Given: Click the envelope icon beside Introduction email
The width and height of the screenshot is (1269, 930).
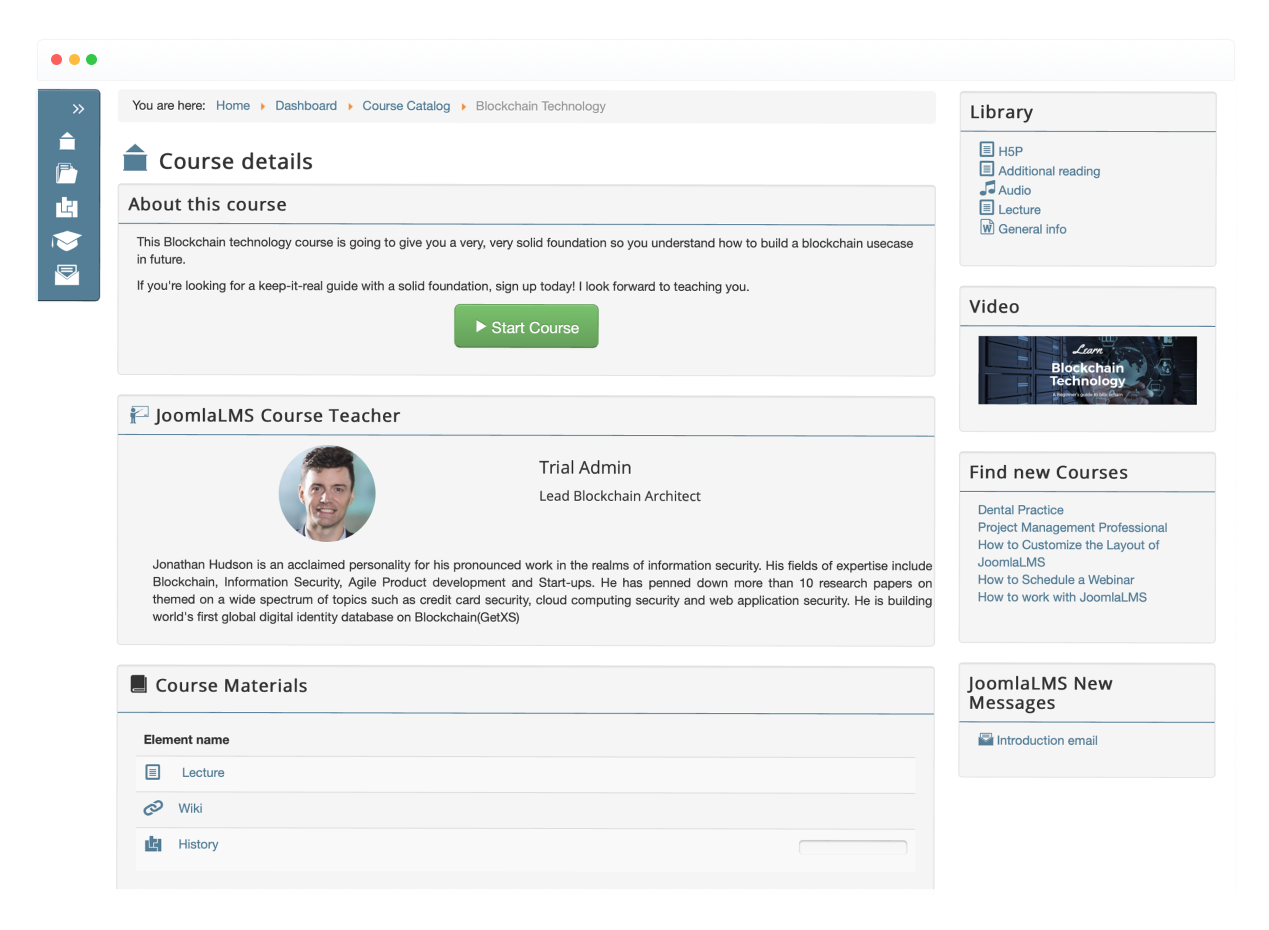Looking at the screenshot, I should [986, 740].
